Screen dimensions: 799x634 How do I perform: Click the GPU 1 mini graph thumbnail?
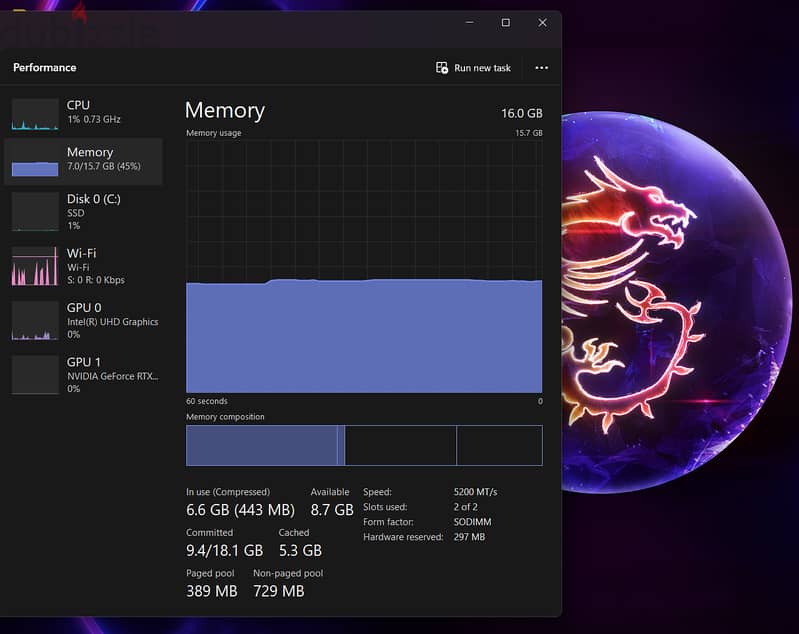pyautogui.click(x=35, y=375)
